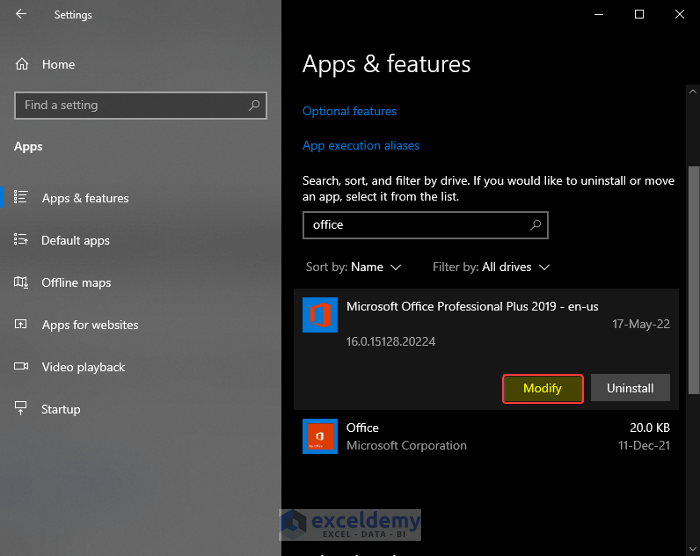The image size is (700, 556).
Task: Close the Settings window
Action: coord(679,14)
